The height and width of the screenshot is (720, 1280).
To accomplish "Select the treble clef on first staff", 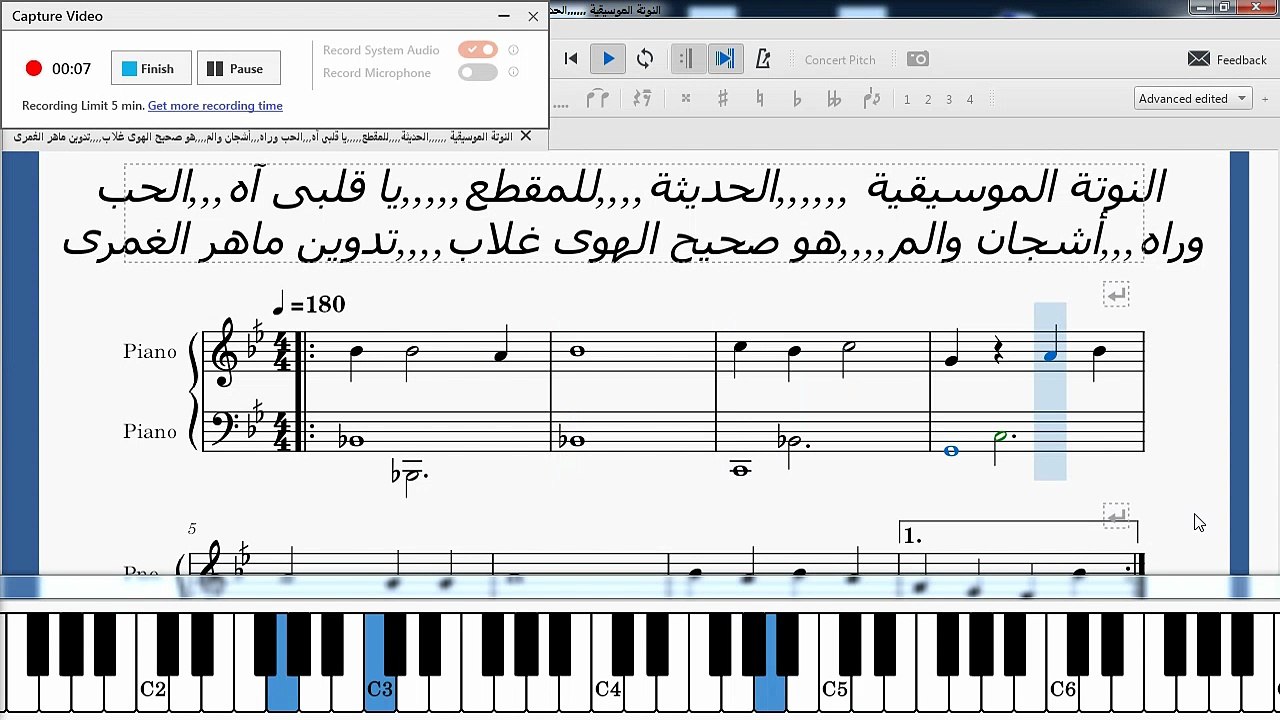I will tap(224, 352).
